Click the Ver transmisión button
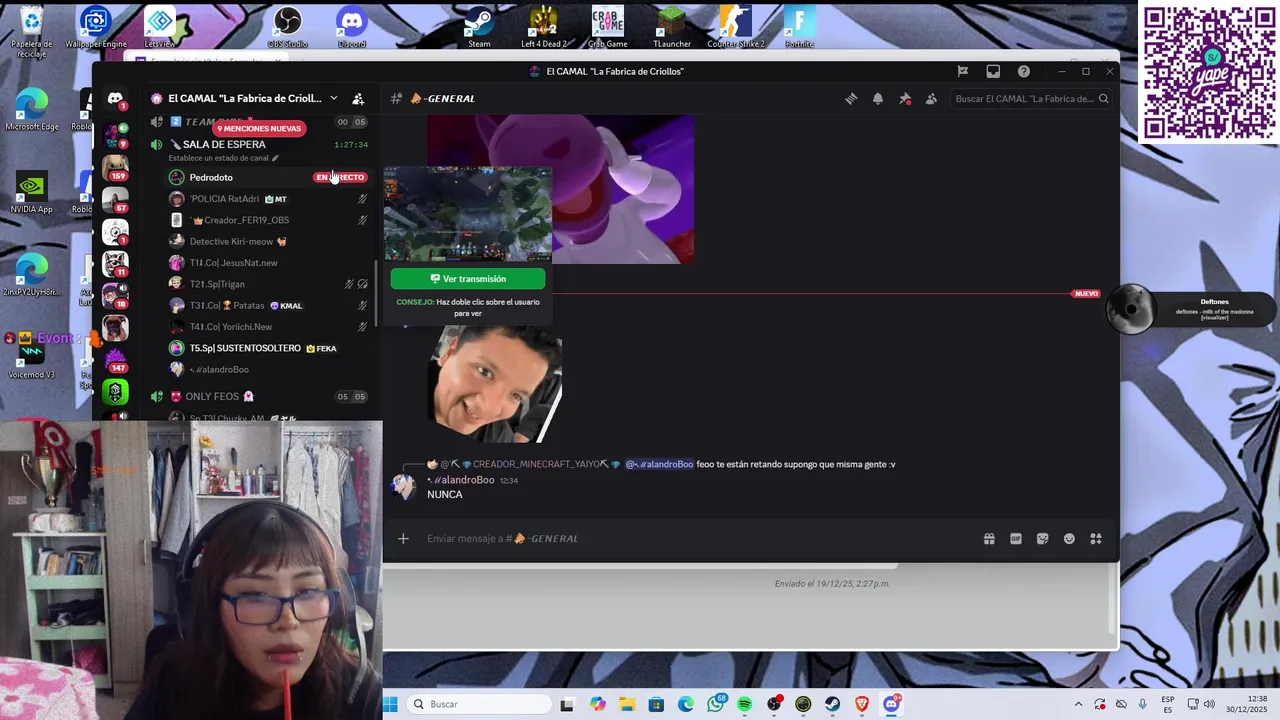Viewport: 1280px width, 720px height. pyautogui.click(x=468, y=279)
